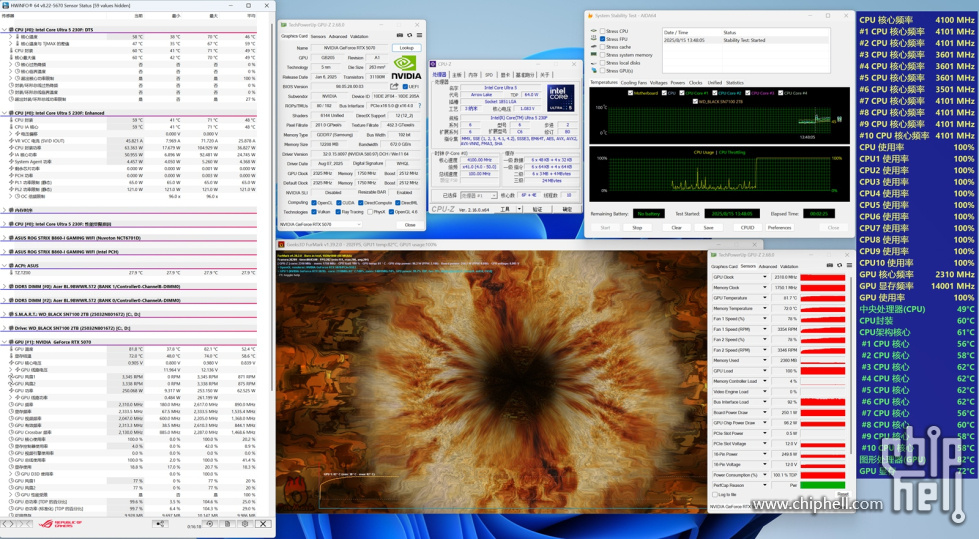Click the Bus Interface question mark icon
The height and width of the screenshot is (539, 979).
click(420, 106)
